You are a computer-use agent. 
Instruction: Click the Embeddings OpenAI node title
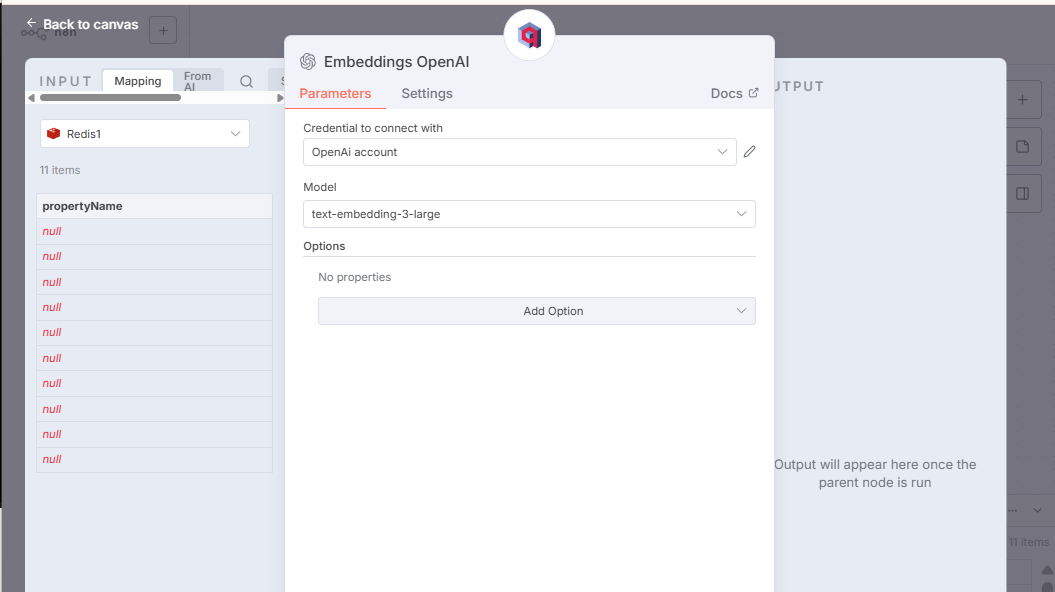(x=396, y=62)
